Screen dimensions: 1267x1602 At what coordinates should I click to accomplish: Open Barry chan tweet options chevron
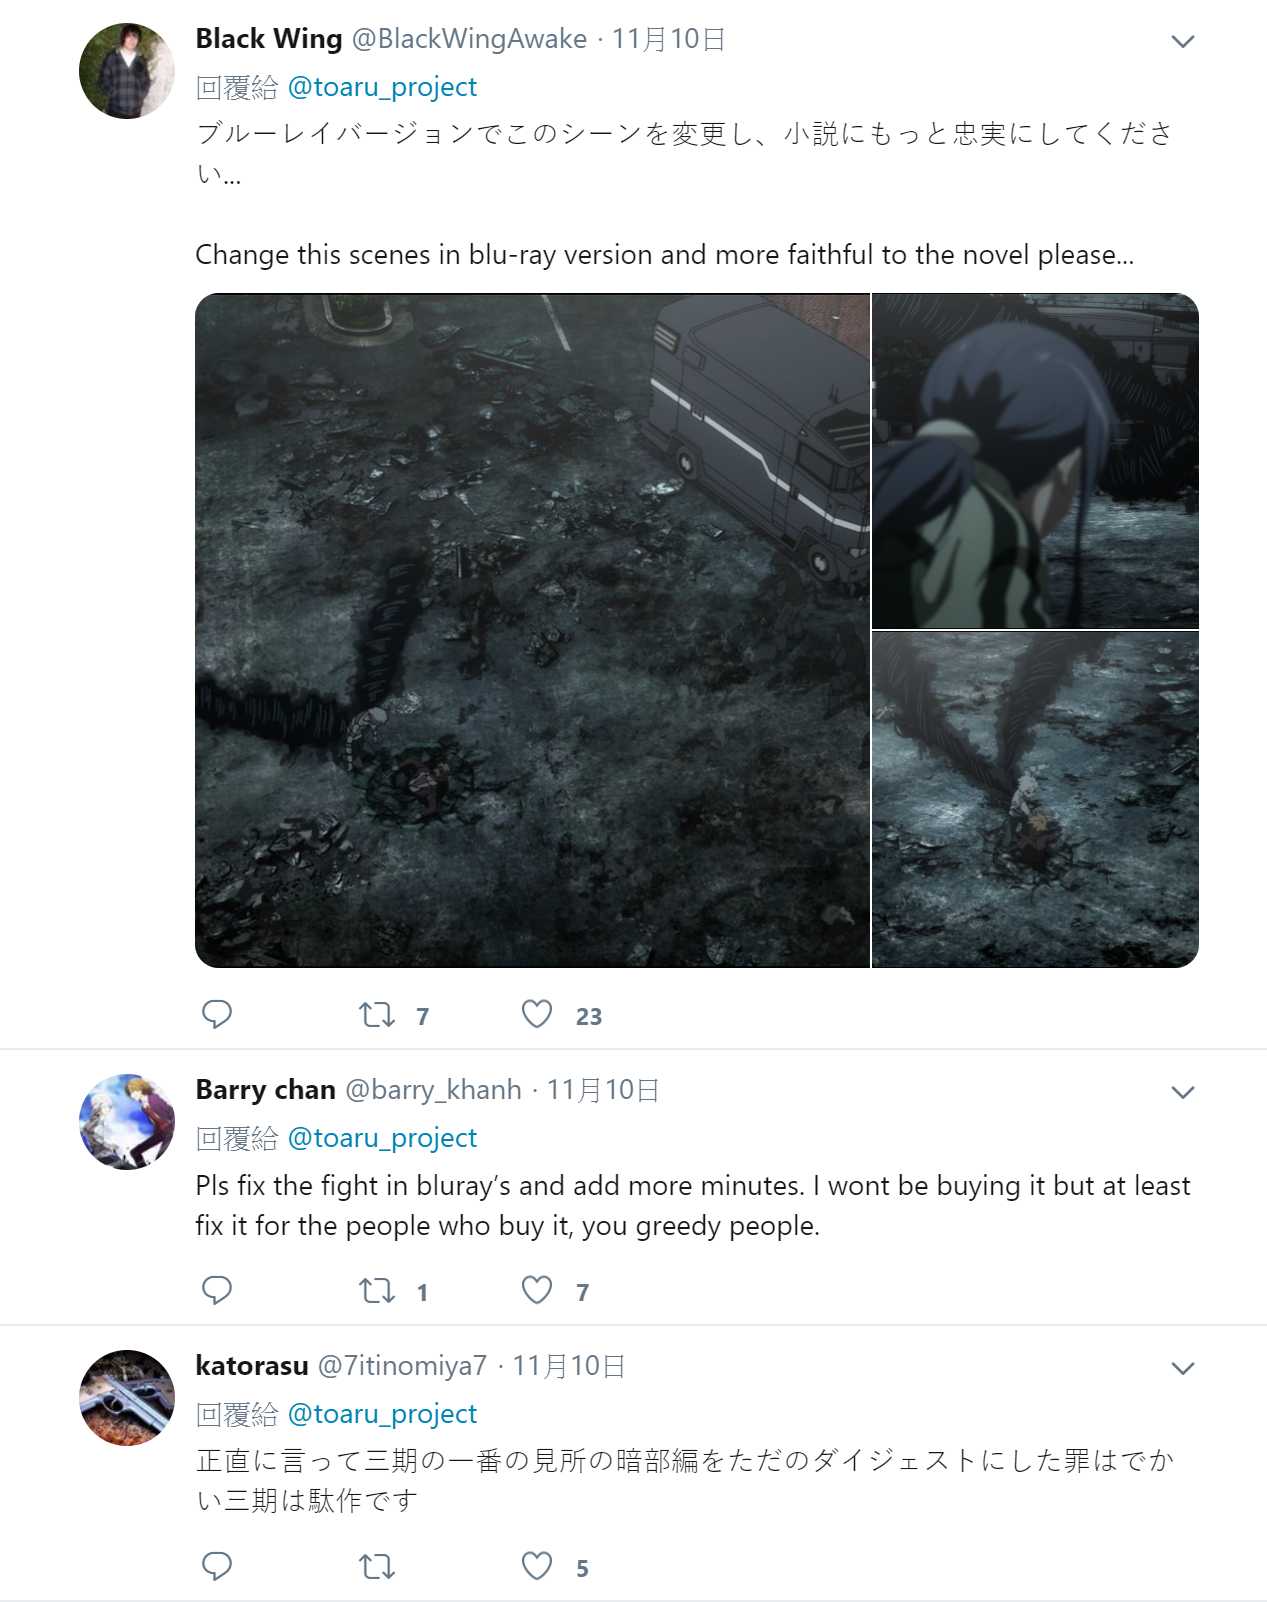click(1183, 1092)
